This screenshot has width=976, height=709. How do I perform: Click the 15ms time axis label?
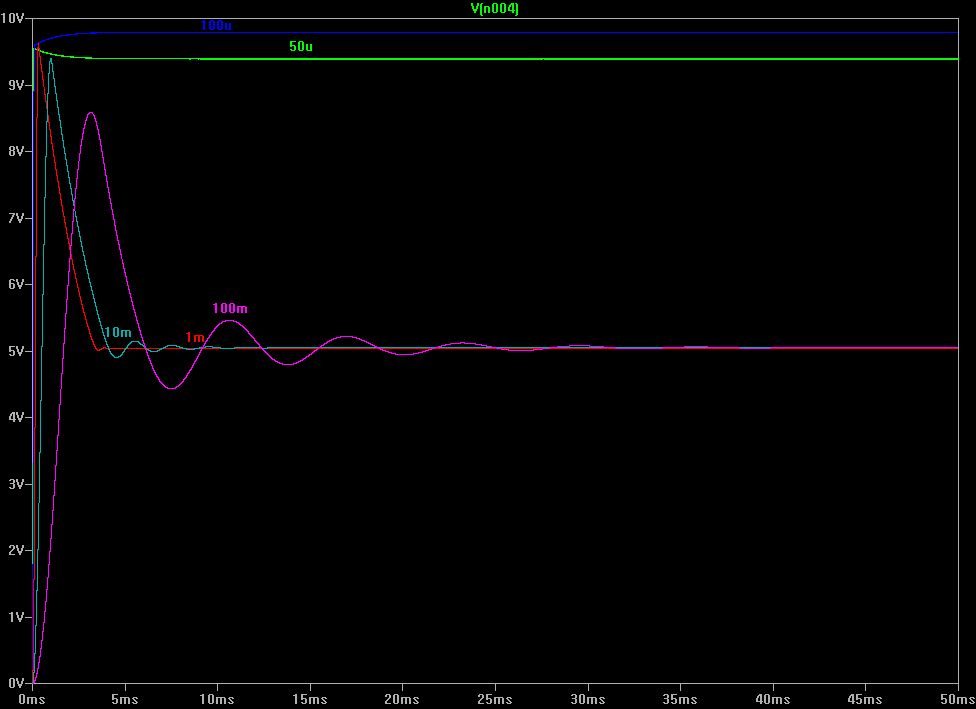click(x=310, y=699)
